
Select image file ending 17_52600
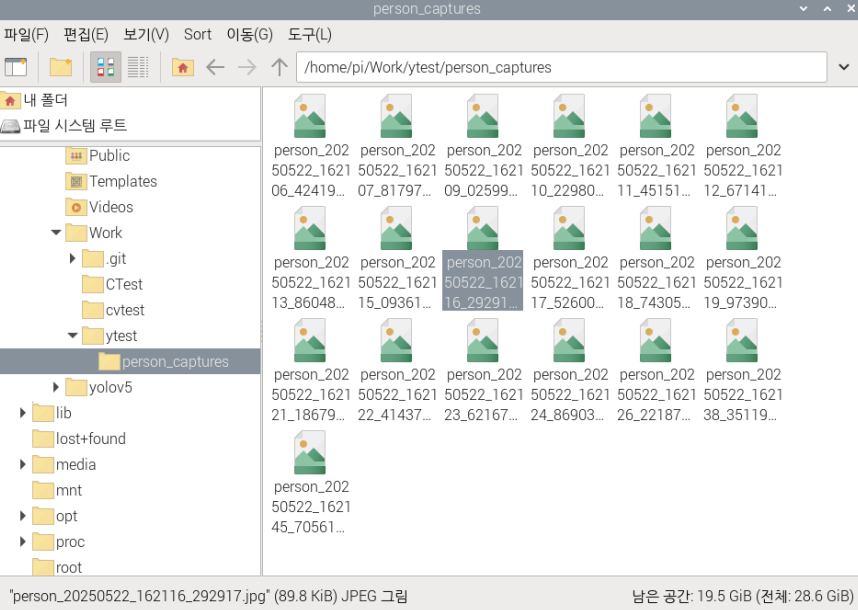click(x=570, y=258)
